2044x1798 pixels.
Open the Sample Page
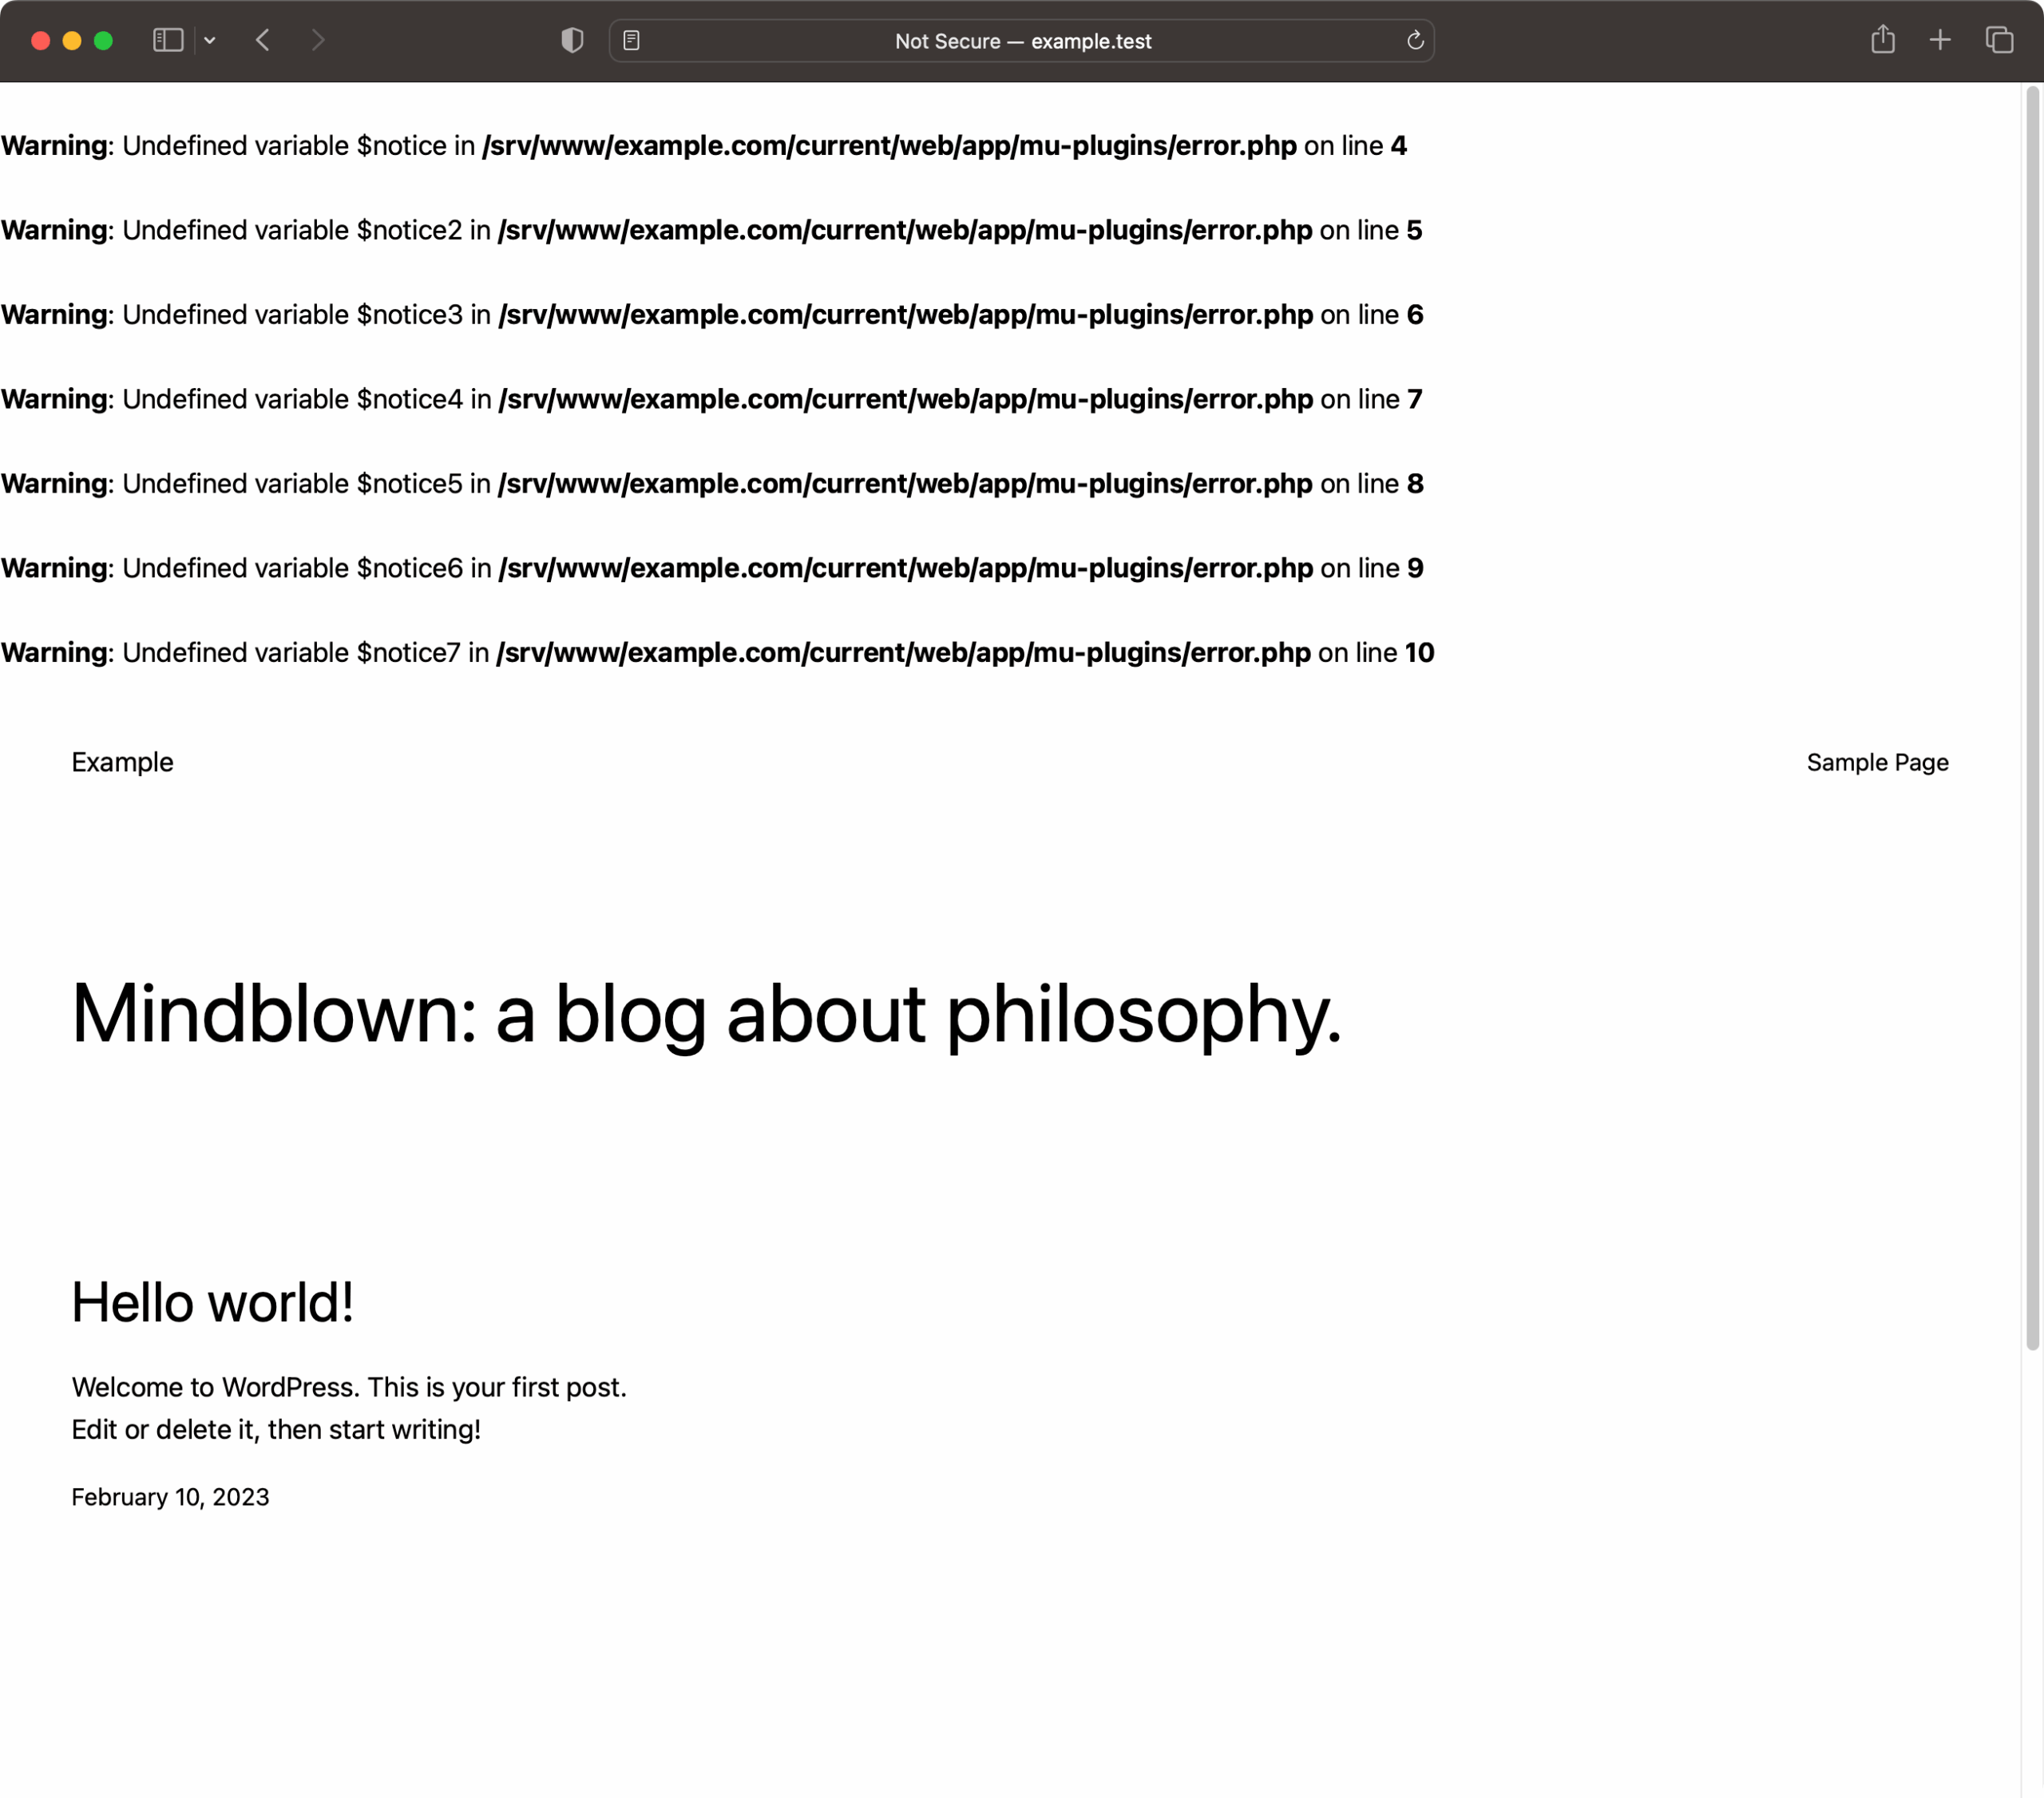coord(1876,762)
